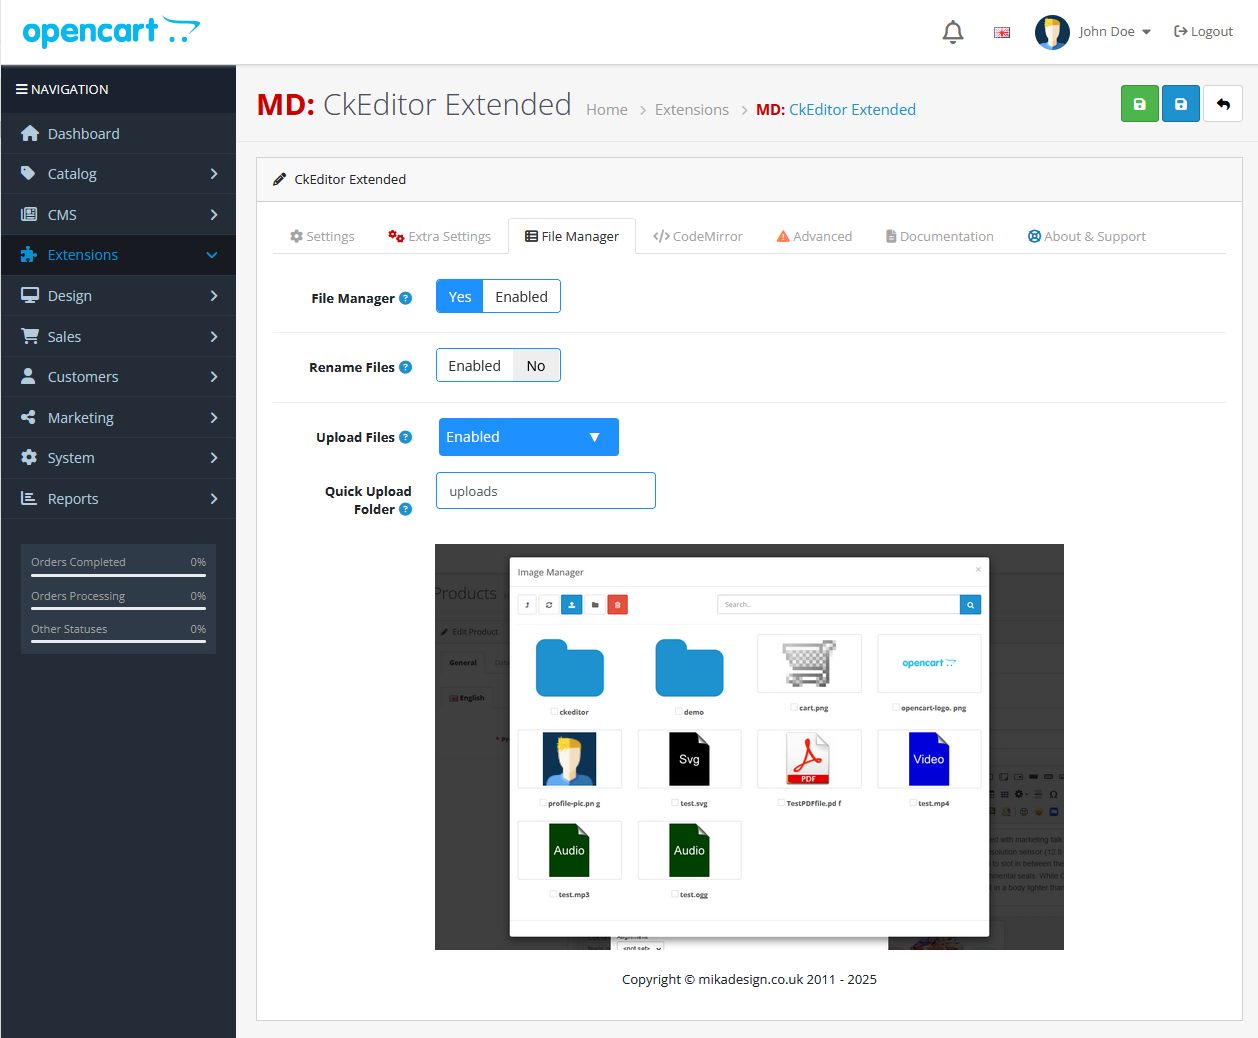Go to the Advanced tab
This screenshot has height=1038, width=1258.
coord(815,236)
